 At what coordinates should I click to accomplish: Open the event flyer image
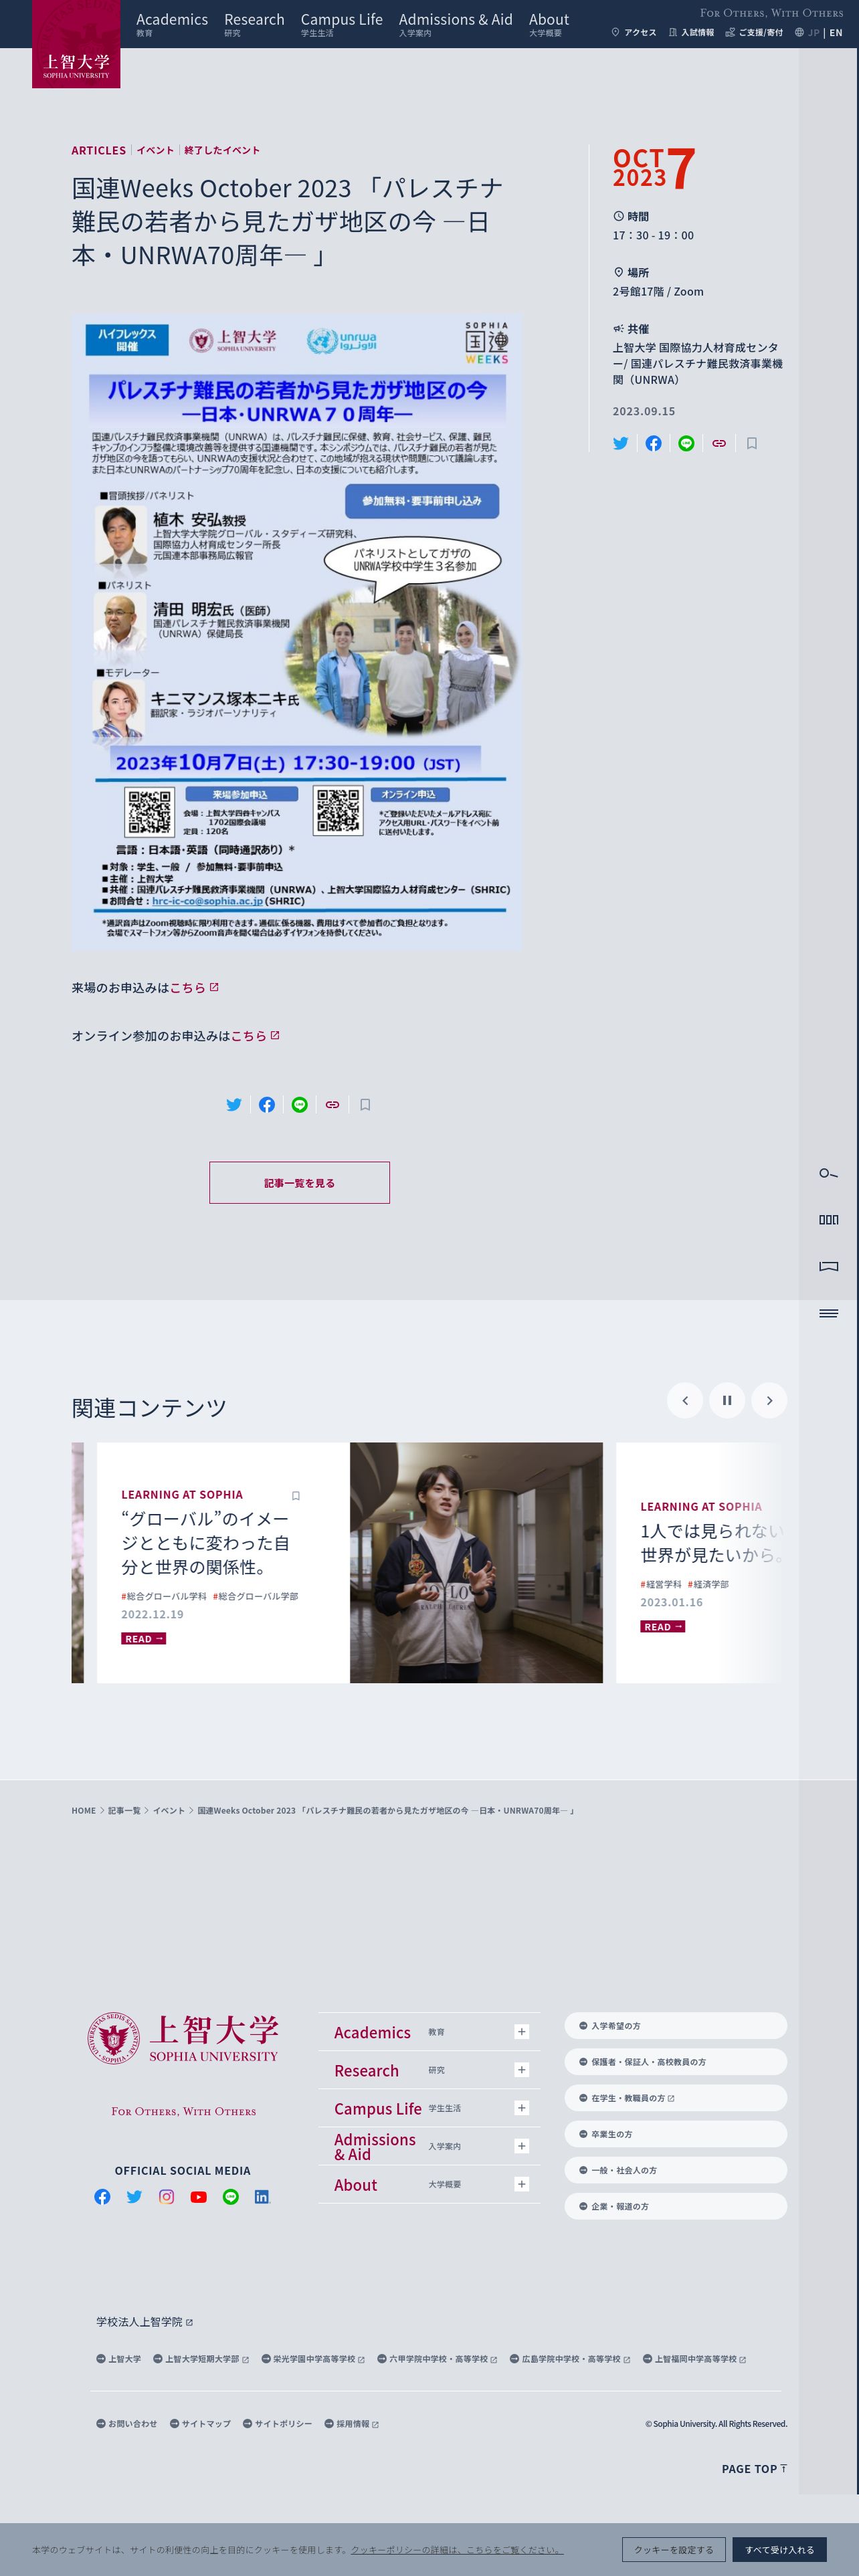pos(297,632)
